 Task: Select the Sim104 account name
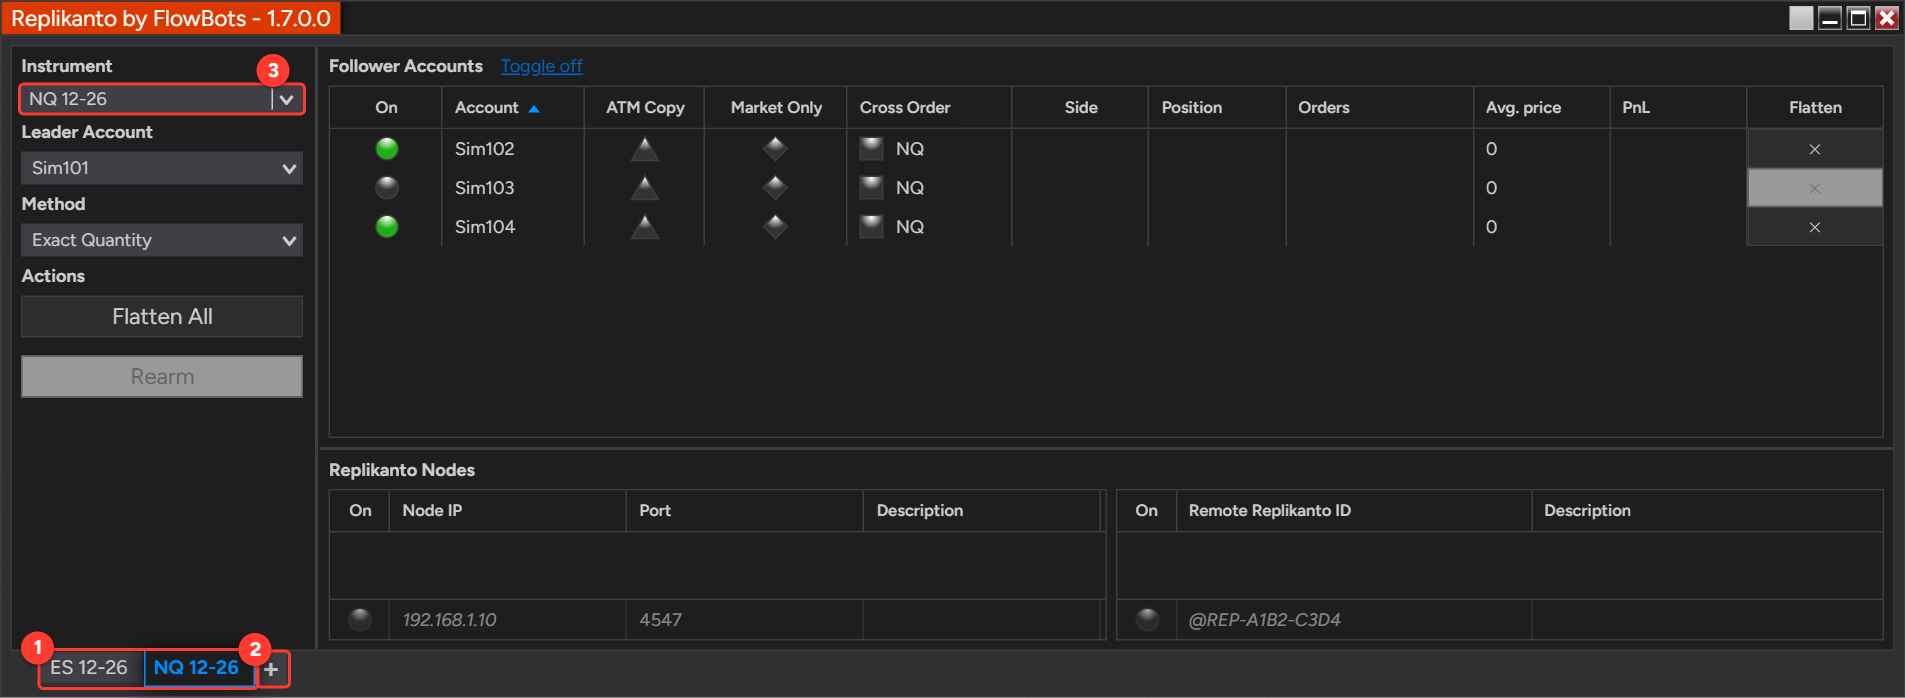[x=485, y=227]
